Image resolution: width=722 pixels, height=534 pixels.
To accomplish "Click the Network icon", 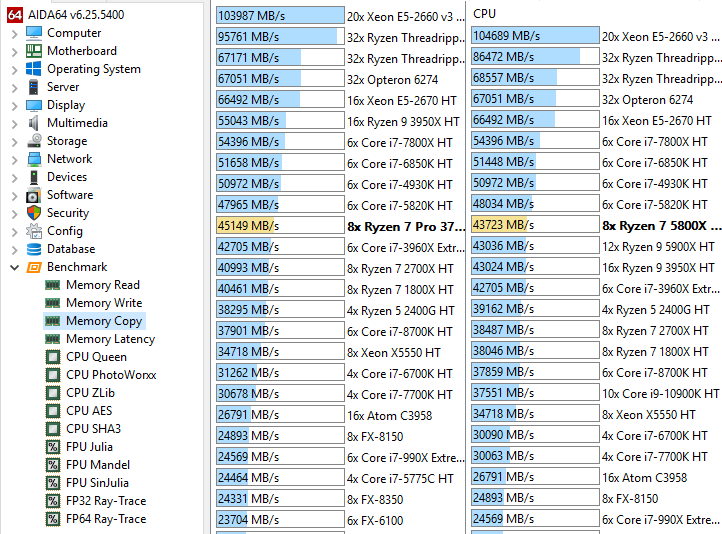I will point(34,159).
